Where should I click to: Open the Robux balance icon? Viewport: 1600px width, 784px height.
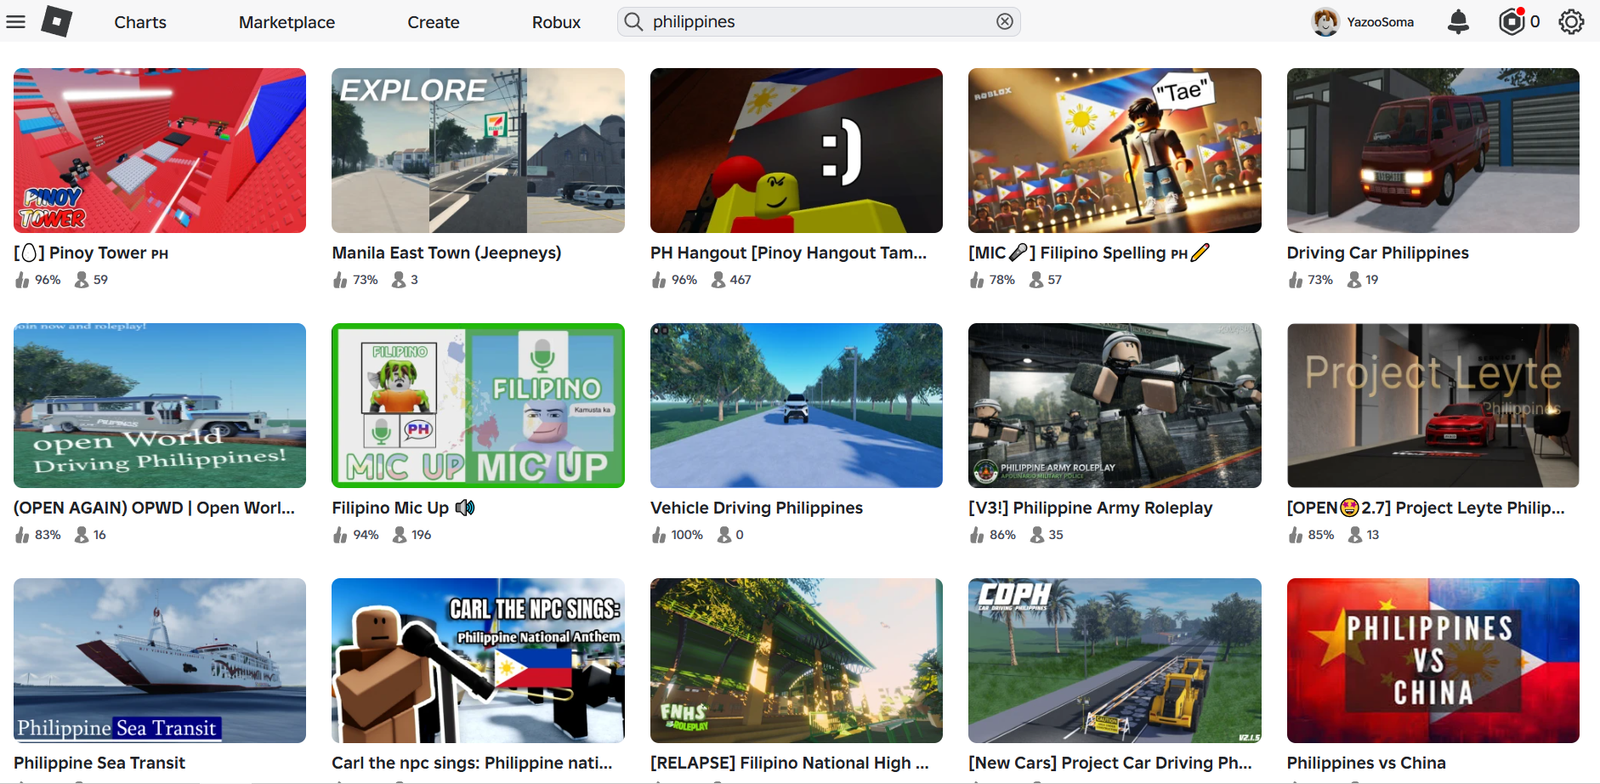tap(1511, 21)
